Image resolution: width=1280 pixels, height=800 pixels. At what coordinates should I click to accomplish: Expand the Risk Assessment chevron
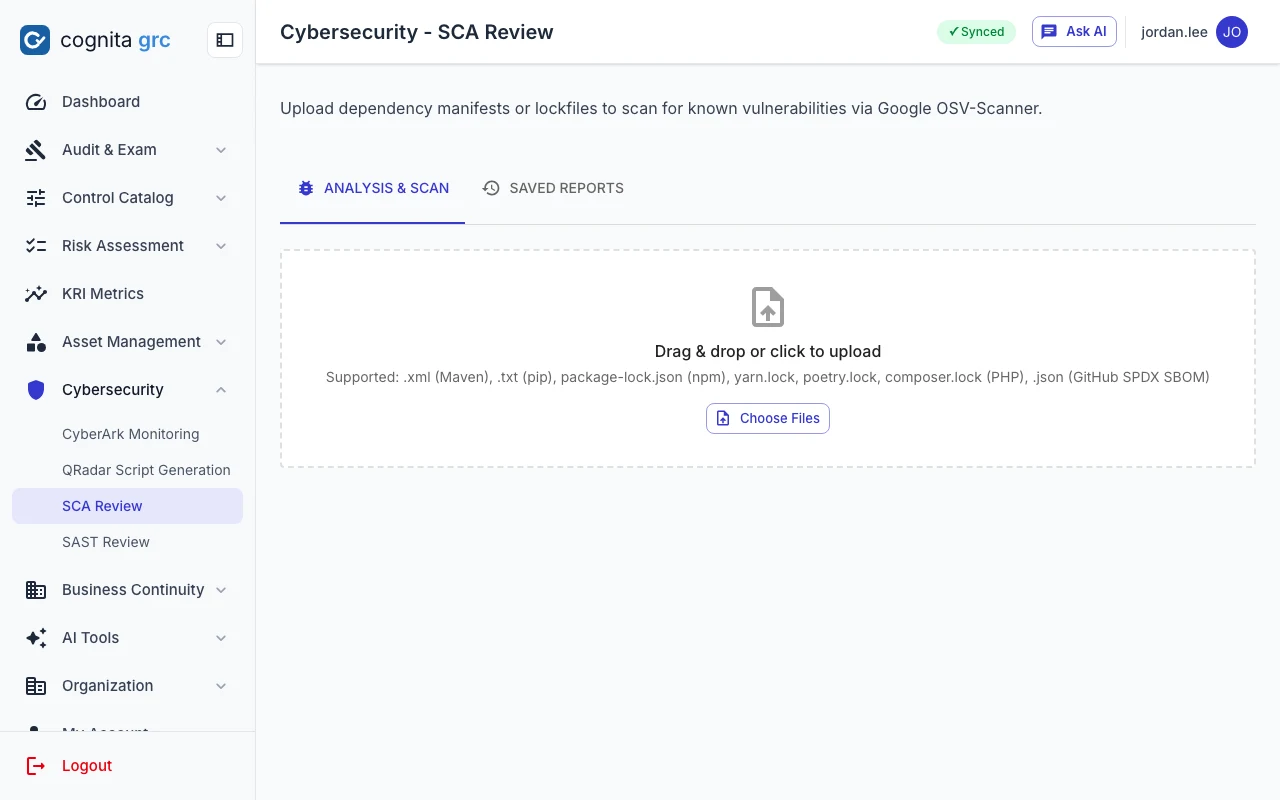coord(221,246)
